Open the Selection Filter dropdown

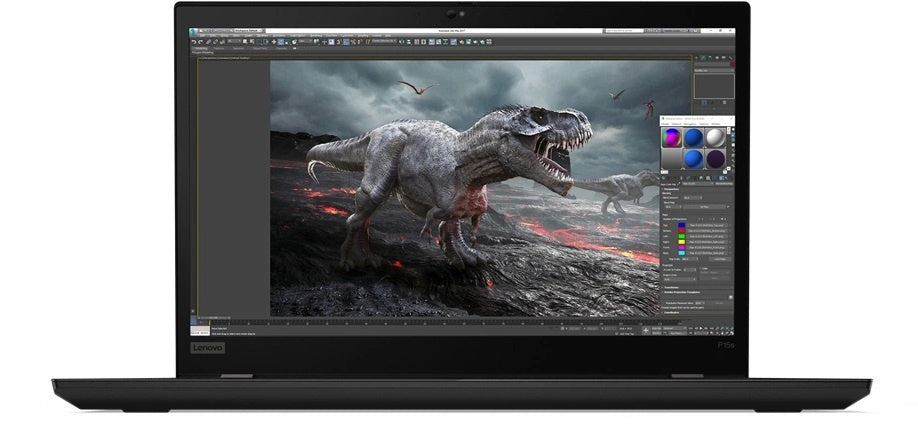234,42
